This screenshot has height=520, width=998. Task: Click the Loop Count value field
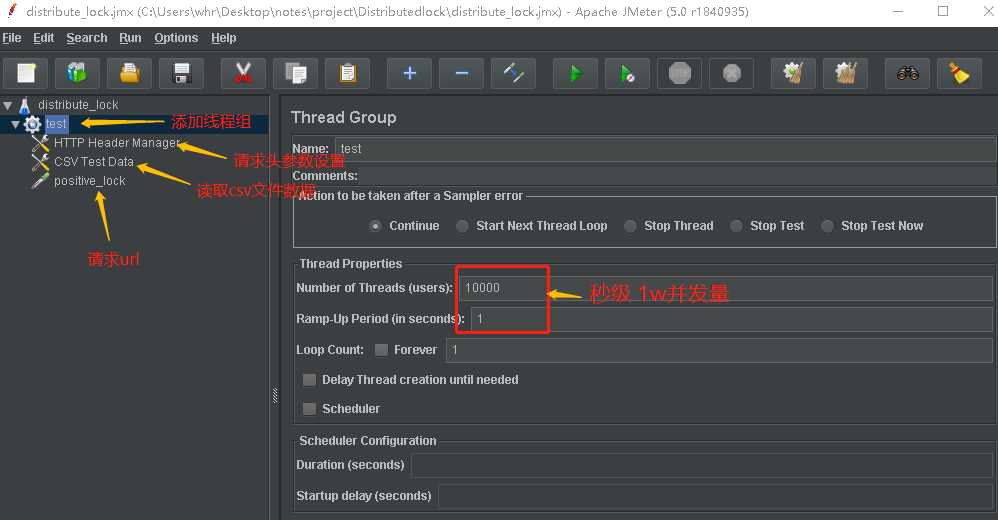tap(719, 350)
